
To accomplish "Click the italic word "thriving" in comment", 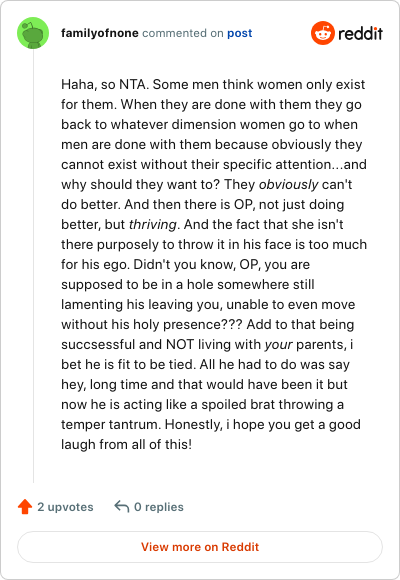I will [x=152, y=224].
